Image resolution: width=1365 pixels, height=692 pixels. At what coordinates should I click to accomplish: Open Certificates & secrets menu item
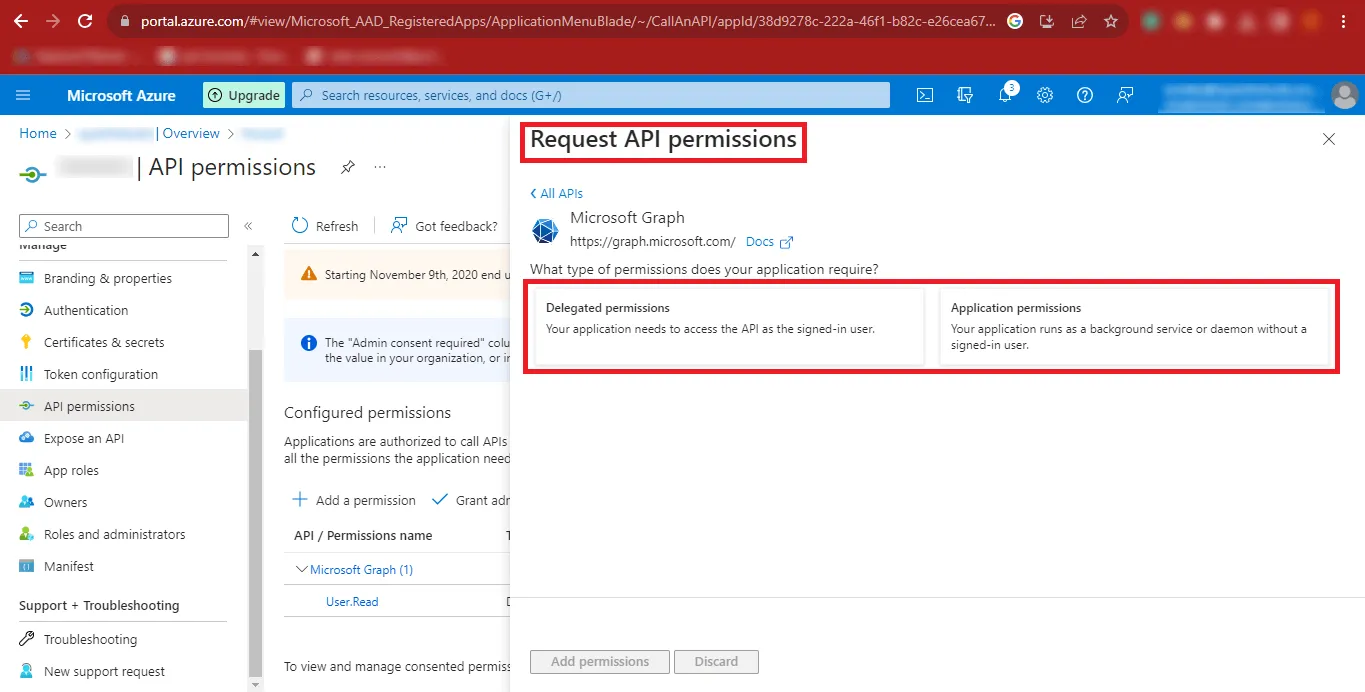104,342
